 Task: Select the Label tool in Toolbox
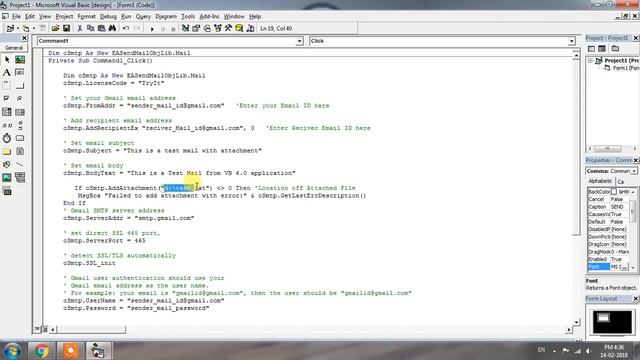7,73
